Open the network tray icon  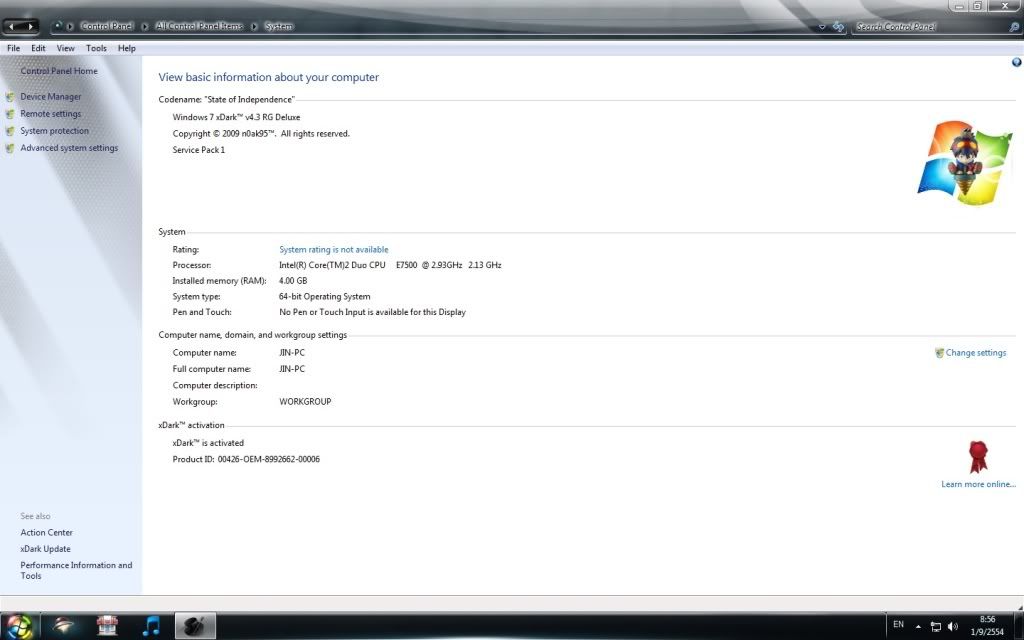(936, 627)
